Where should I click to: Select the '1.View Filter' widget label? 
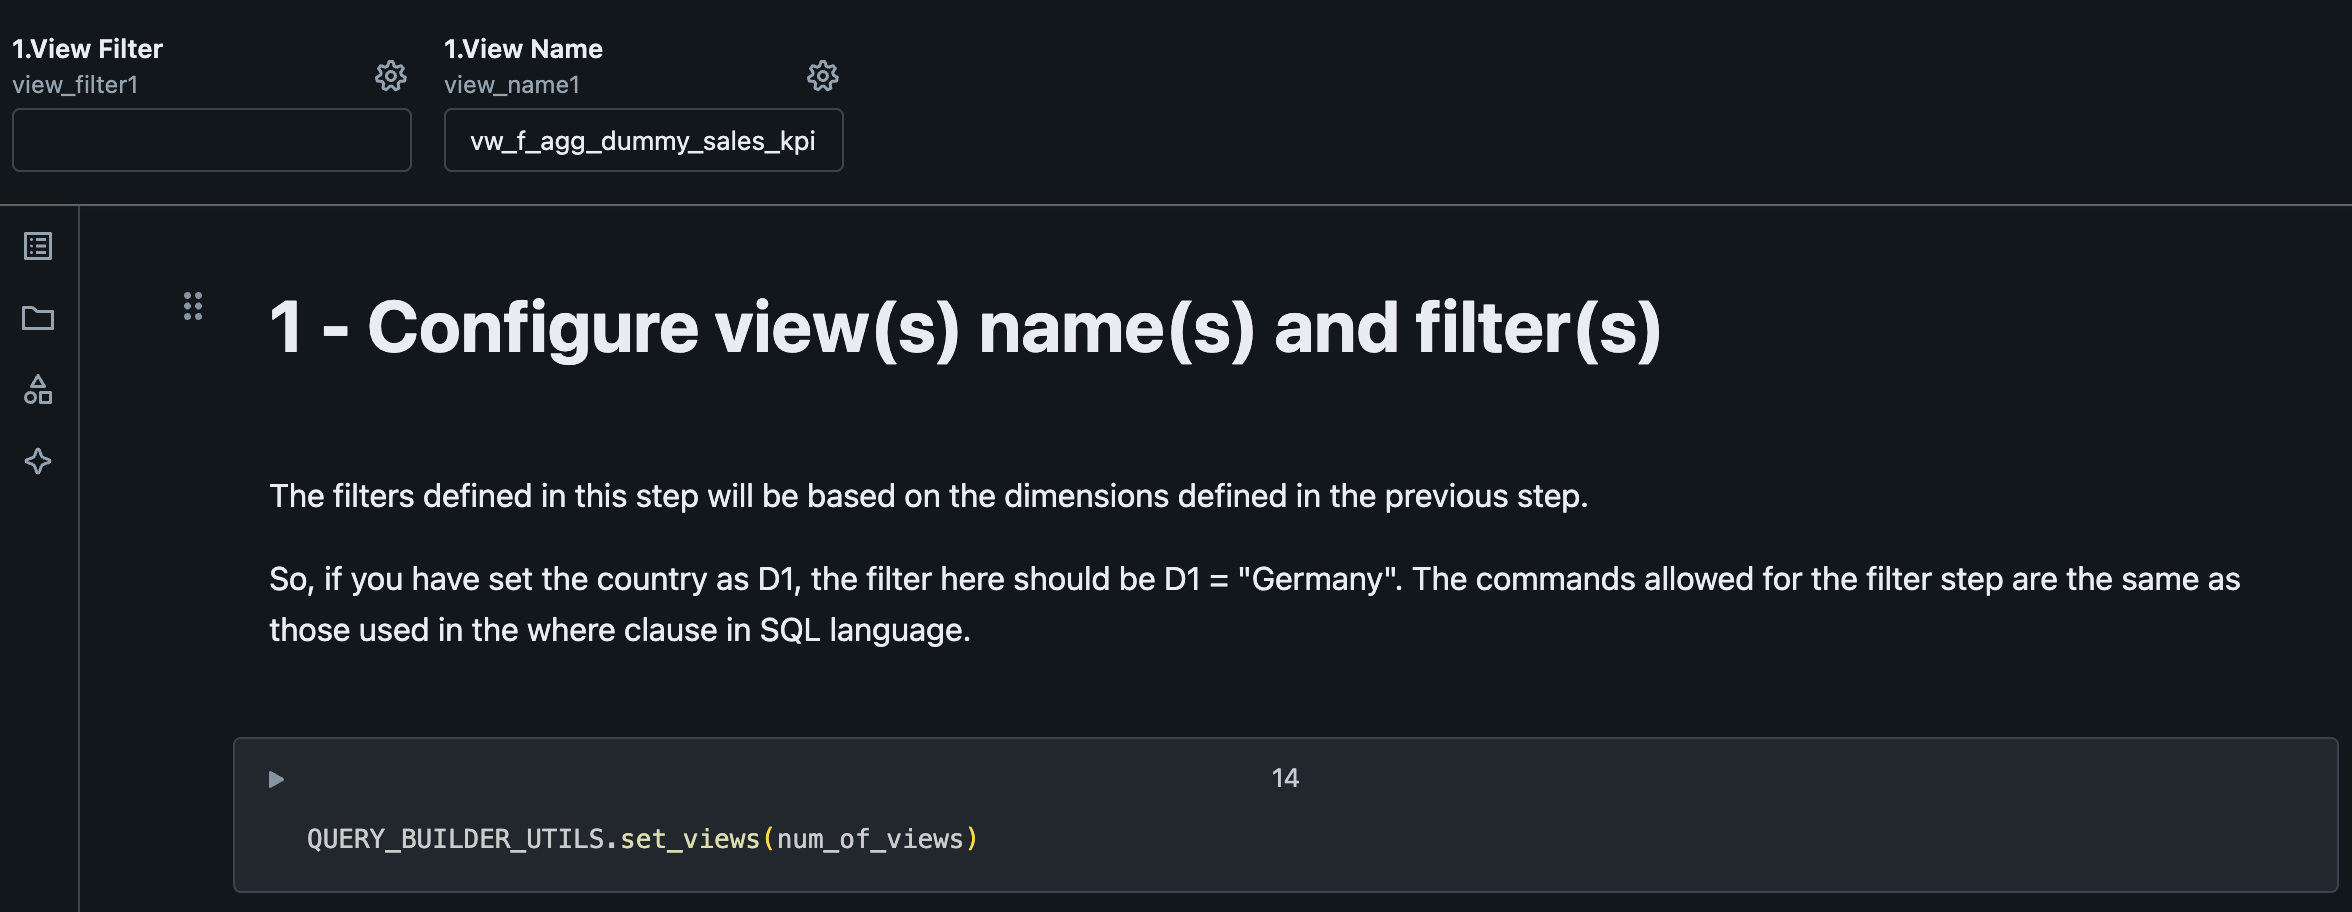tap(87, 49)
